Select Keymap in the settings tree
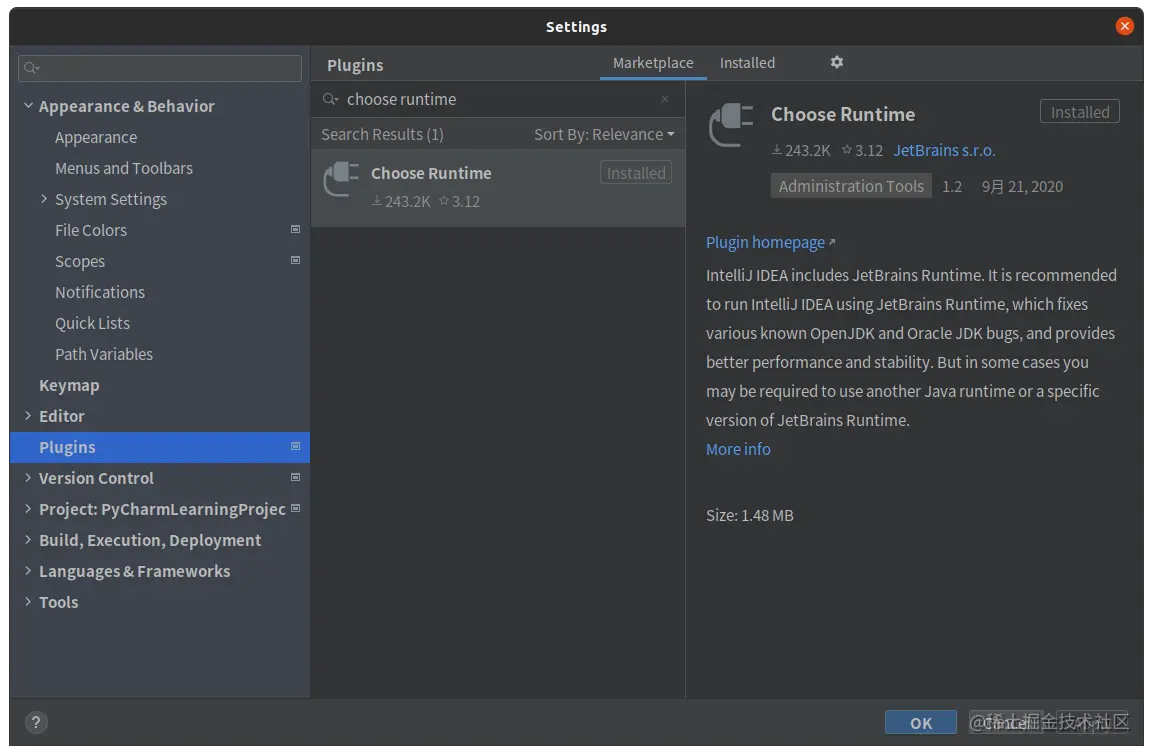Image resolution: width=1153 pixels, height=755 pixels. click(x=69, y=385)
